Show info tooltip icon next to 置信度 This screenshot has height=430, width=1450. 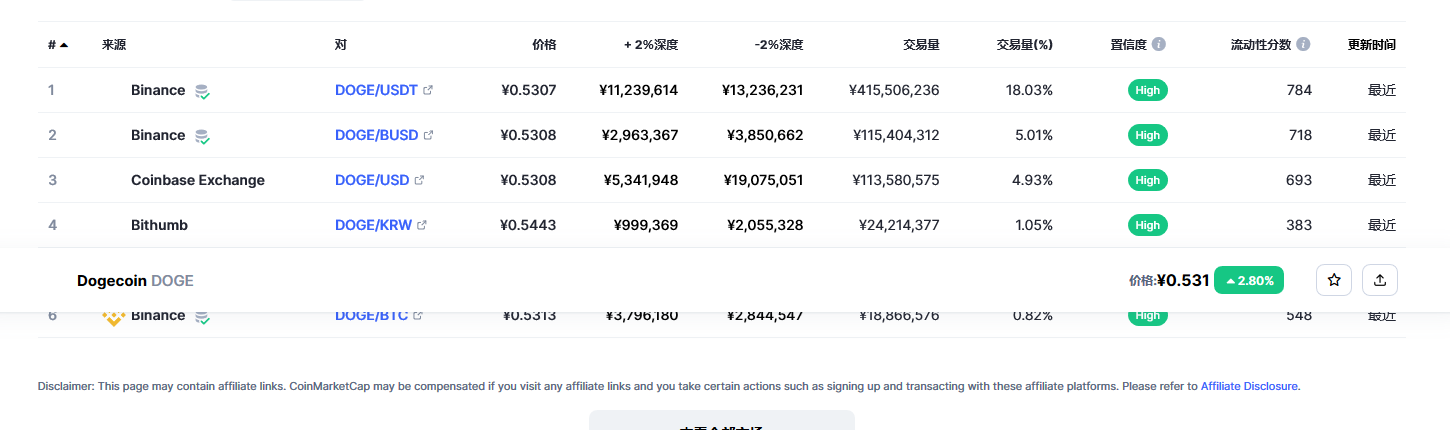pos(1158,45)
